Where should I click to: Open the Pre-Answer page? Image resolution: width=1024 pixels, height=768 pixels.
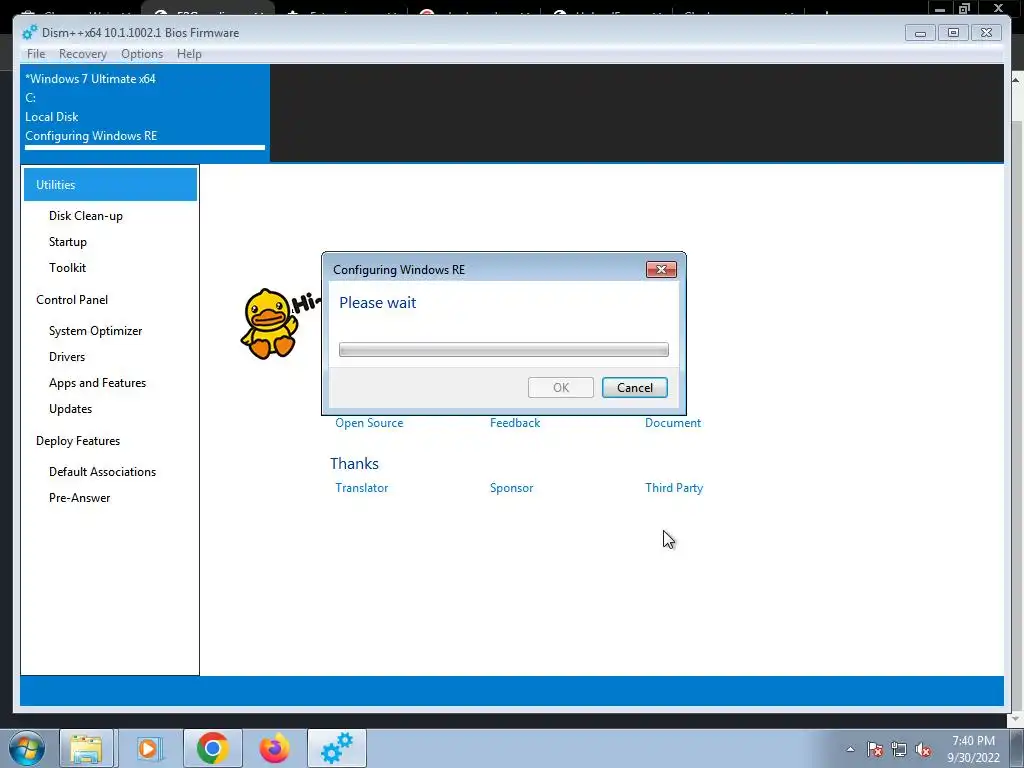tap(79, 498)
